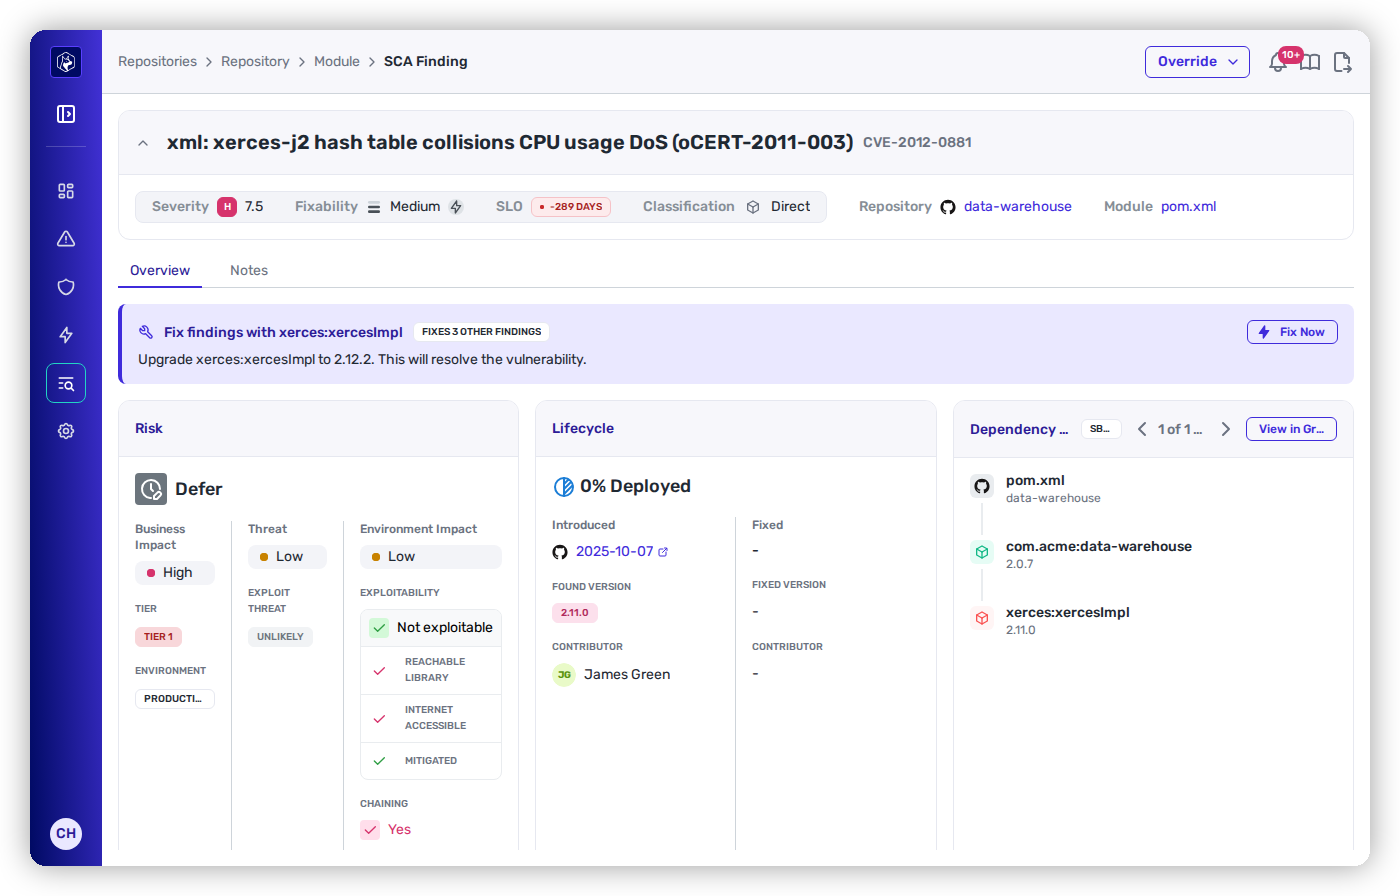Open the lightning bolt icon in sidebar

[66, 335]
